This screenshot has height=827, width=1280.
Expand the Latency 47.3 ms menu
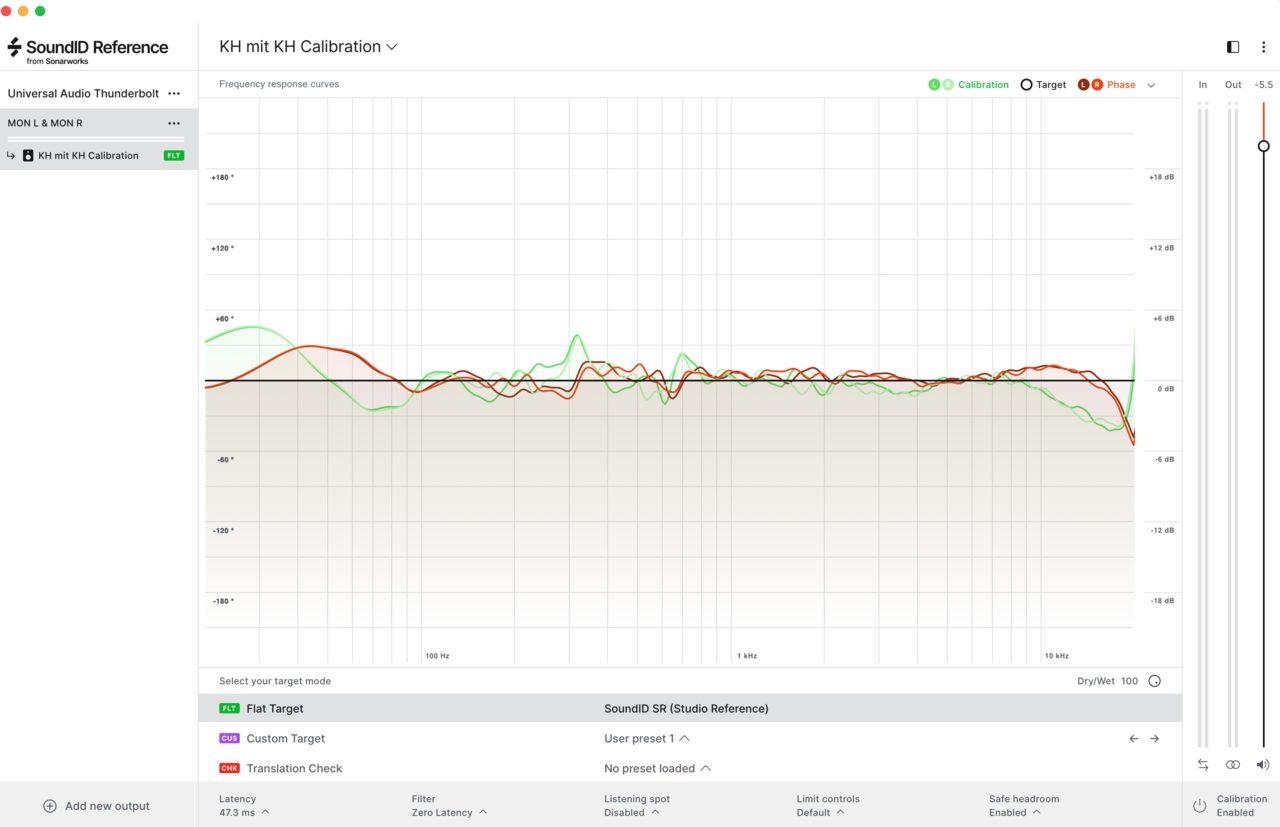(244, 806)
